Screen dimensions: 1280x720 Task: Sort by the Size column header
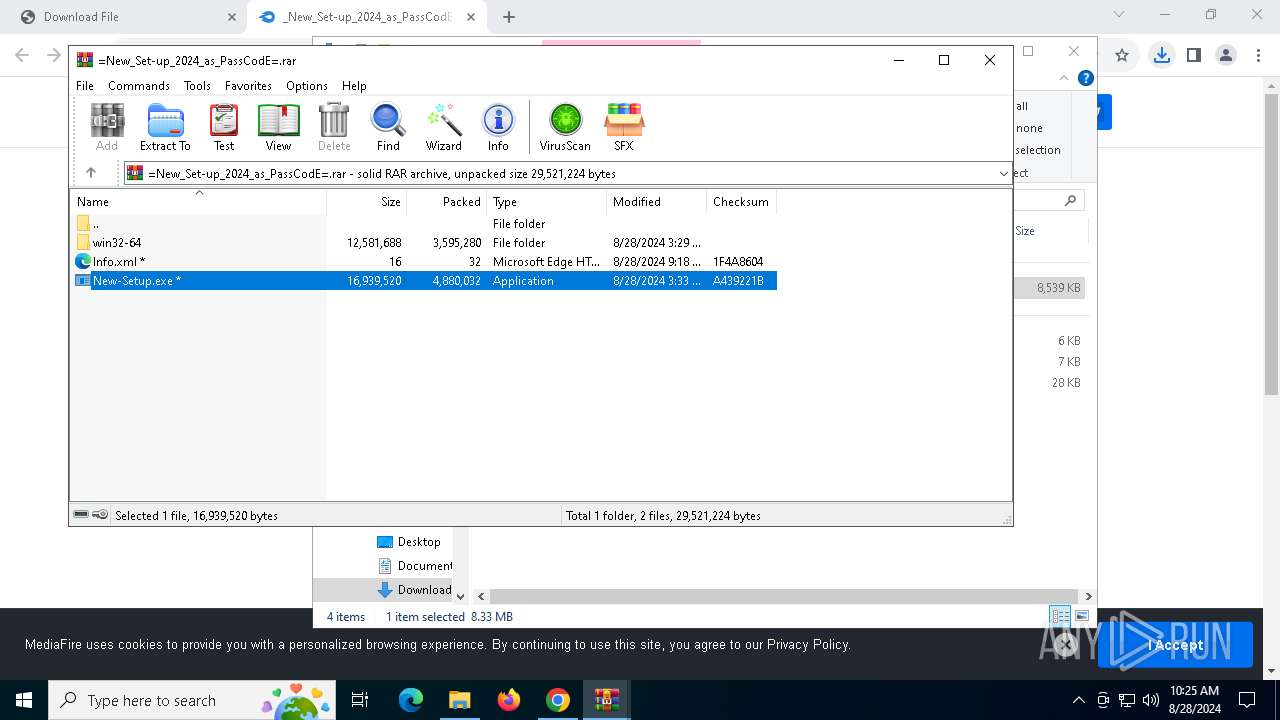366,202
